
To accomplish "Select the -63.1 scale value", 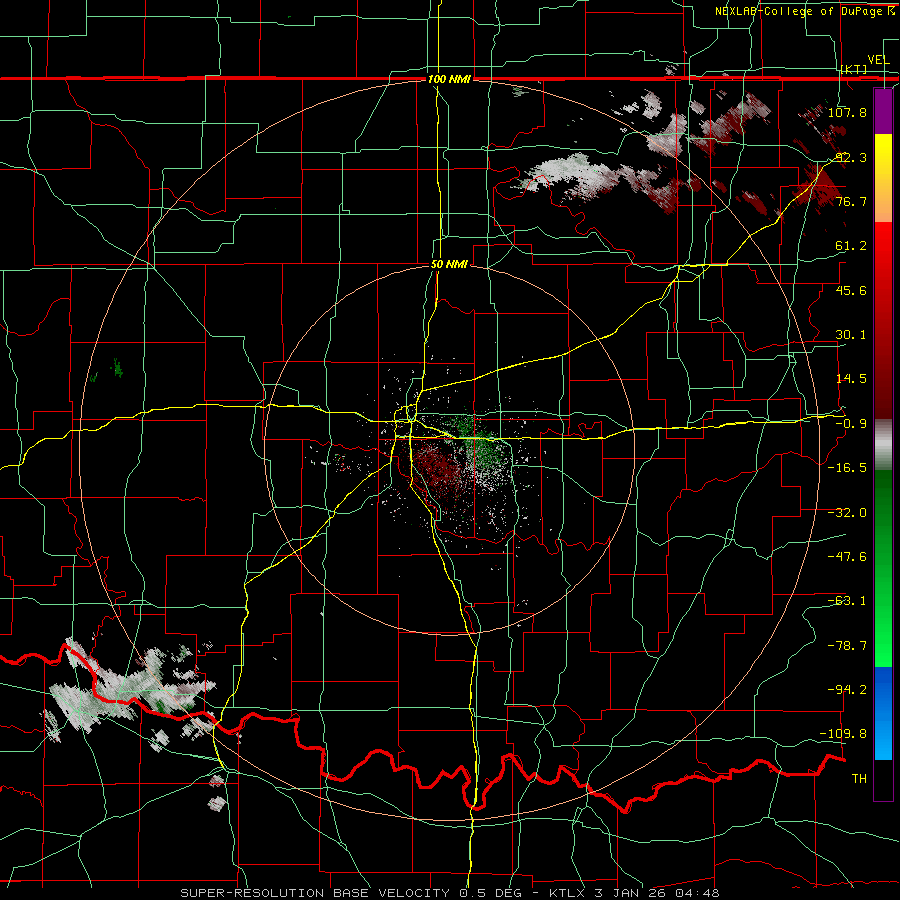I will [847, 601].
